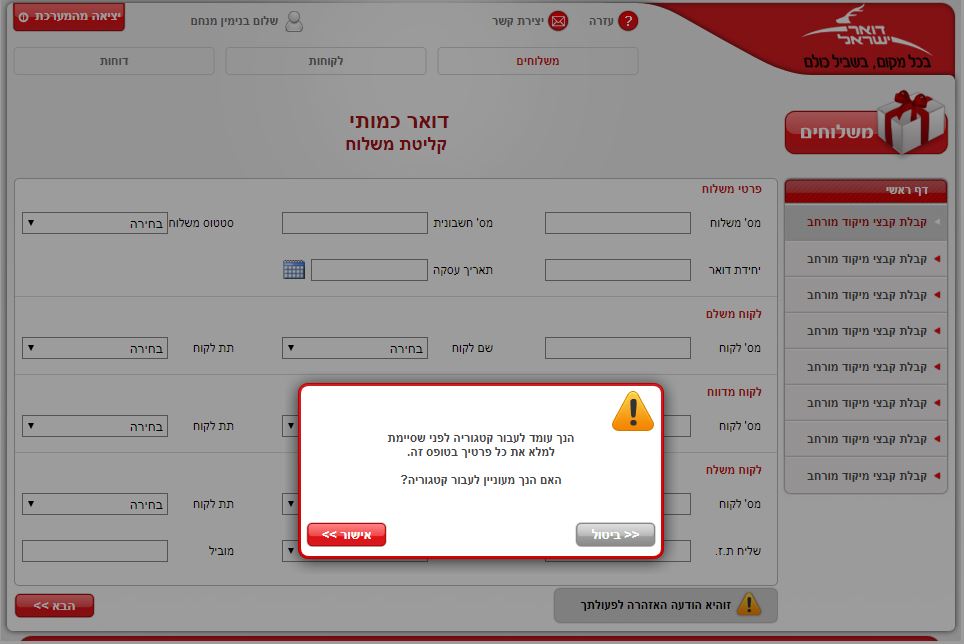Open תת לקוח dropdown under לקוח מדווח
Viewport: 964px width, 644px height.
pyautogui.click(x=95, y=426)
